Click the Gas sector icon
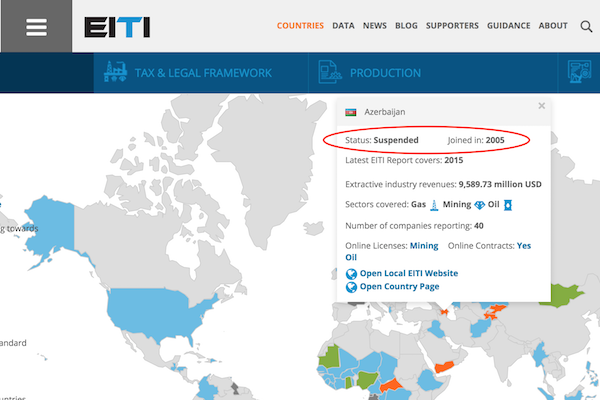This screenshot has height=400, width=600. pyautogui.click(x=434, y=205)
